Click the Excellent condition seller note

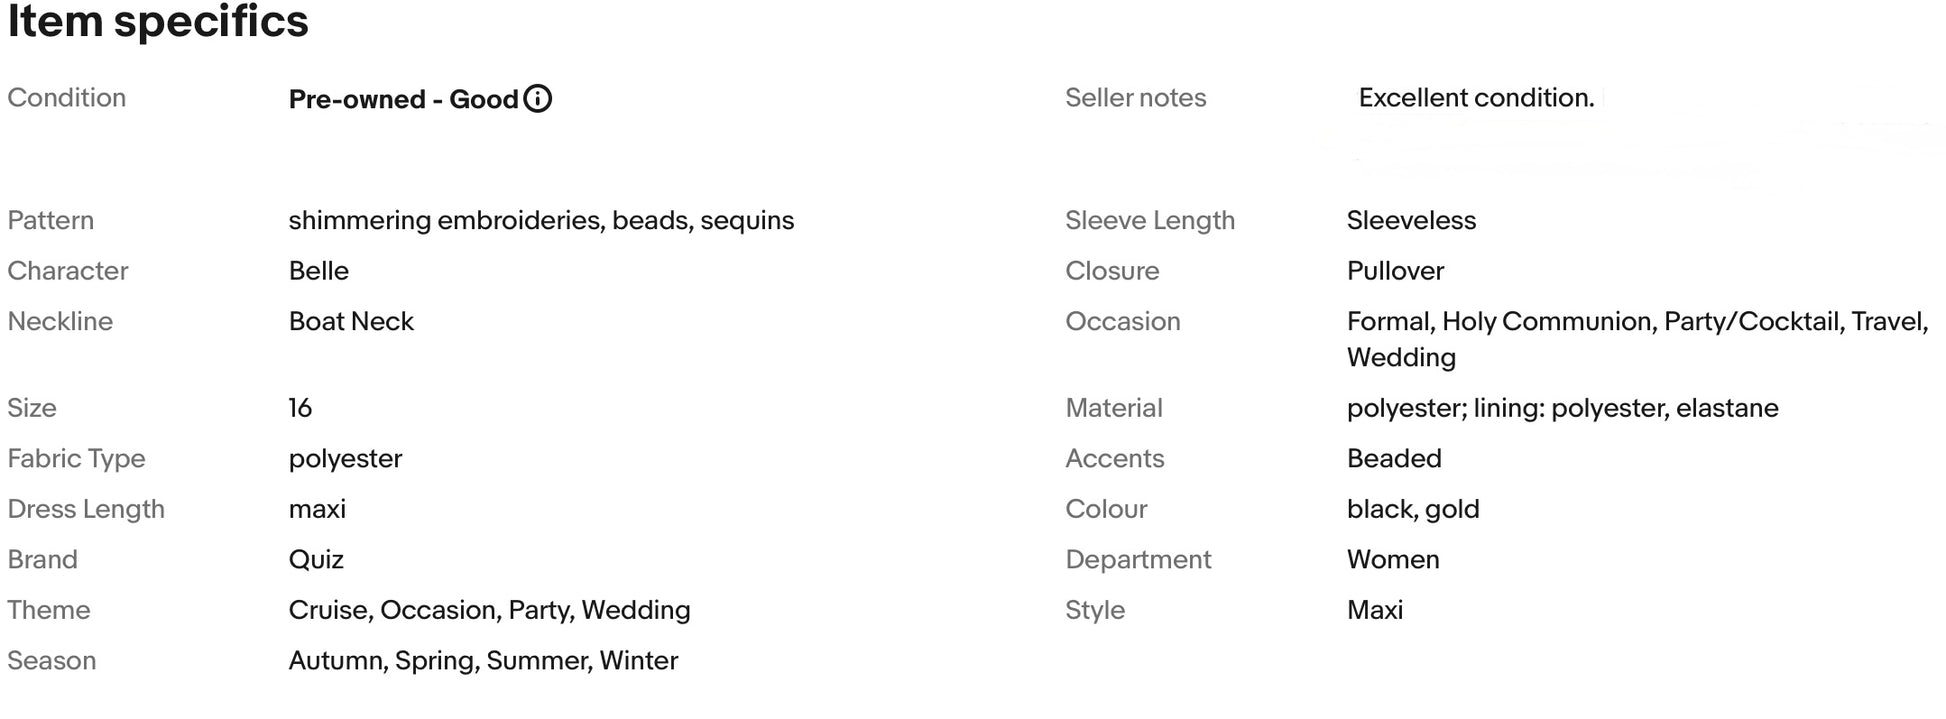(1476, 98)
